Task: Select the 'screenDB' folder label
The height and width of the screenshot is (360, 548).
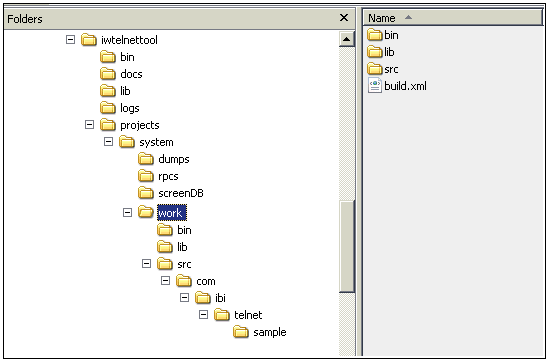Action: tap(181, 193)
